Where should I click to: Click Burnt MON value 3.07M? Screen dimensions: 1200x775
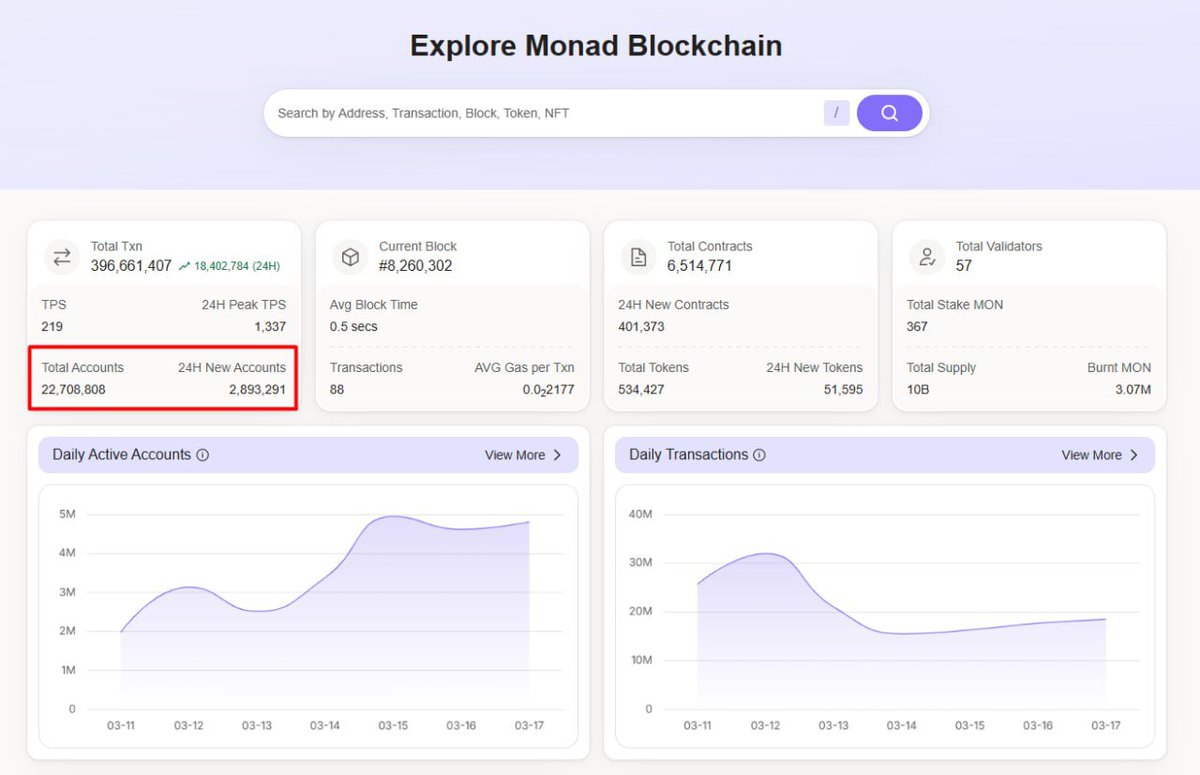tap(1132, 389)
